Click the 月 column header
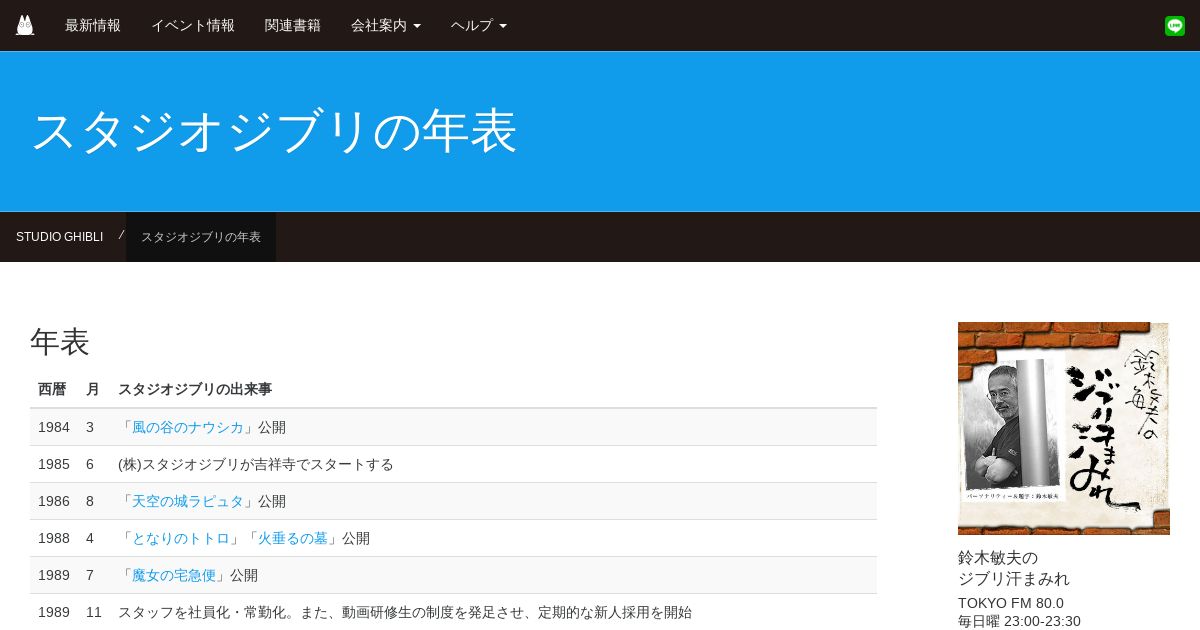1200x630 pixels. [93, 389]
